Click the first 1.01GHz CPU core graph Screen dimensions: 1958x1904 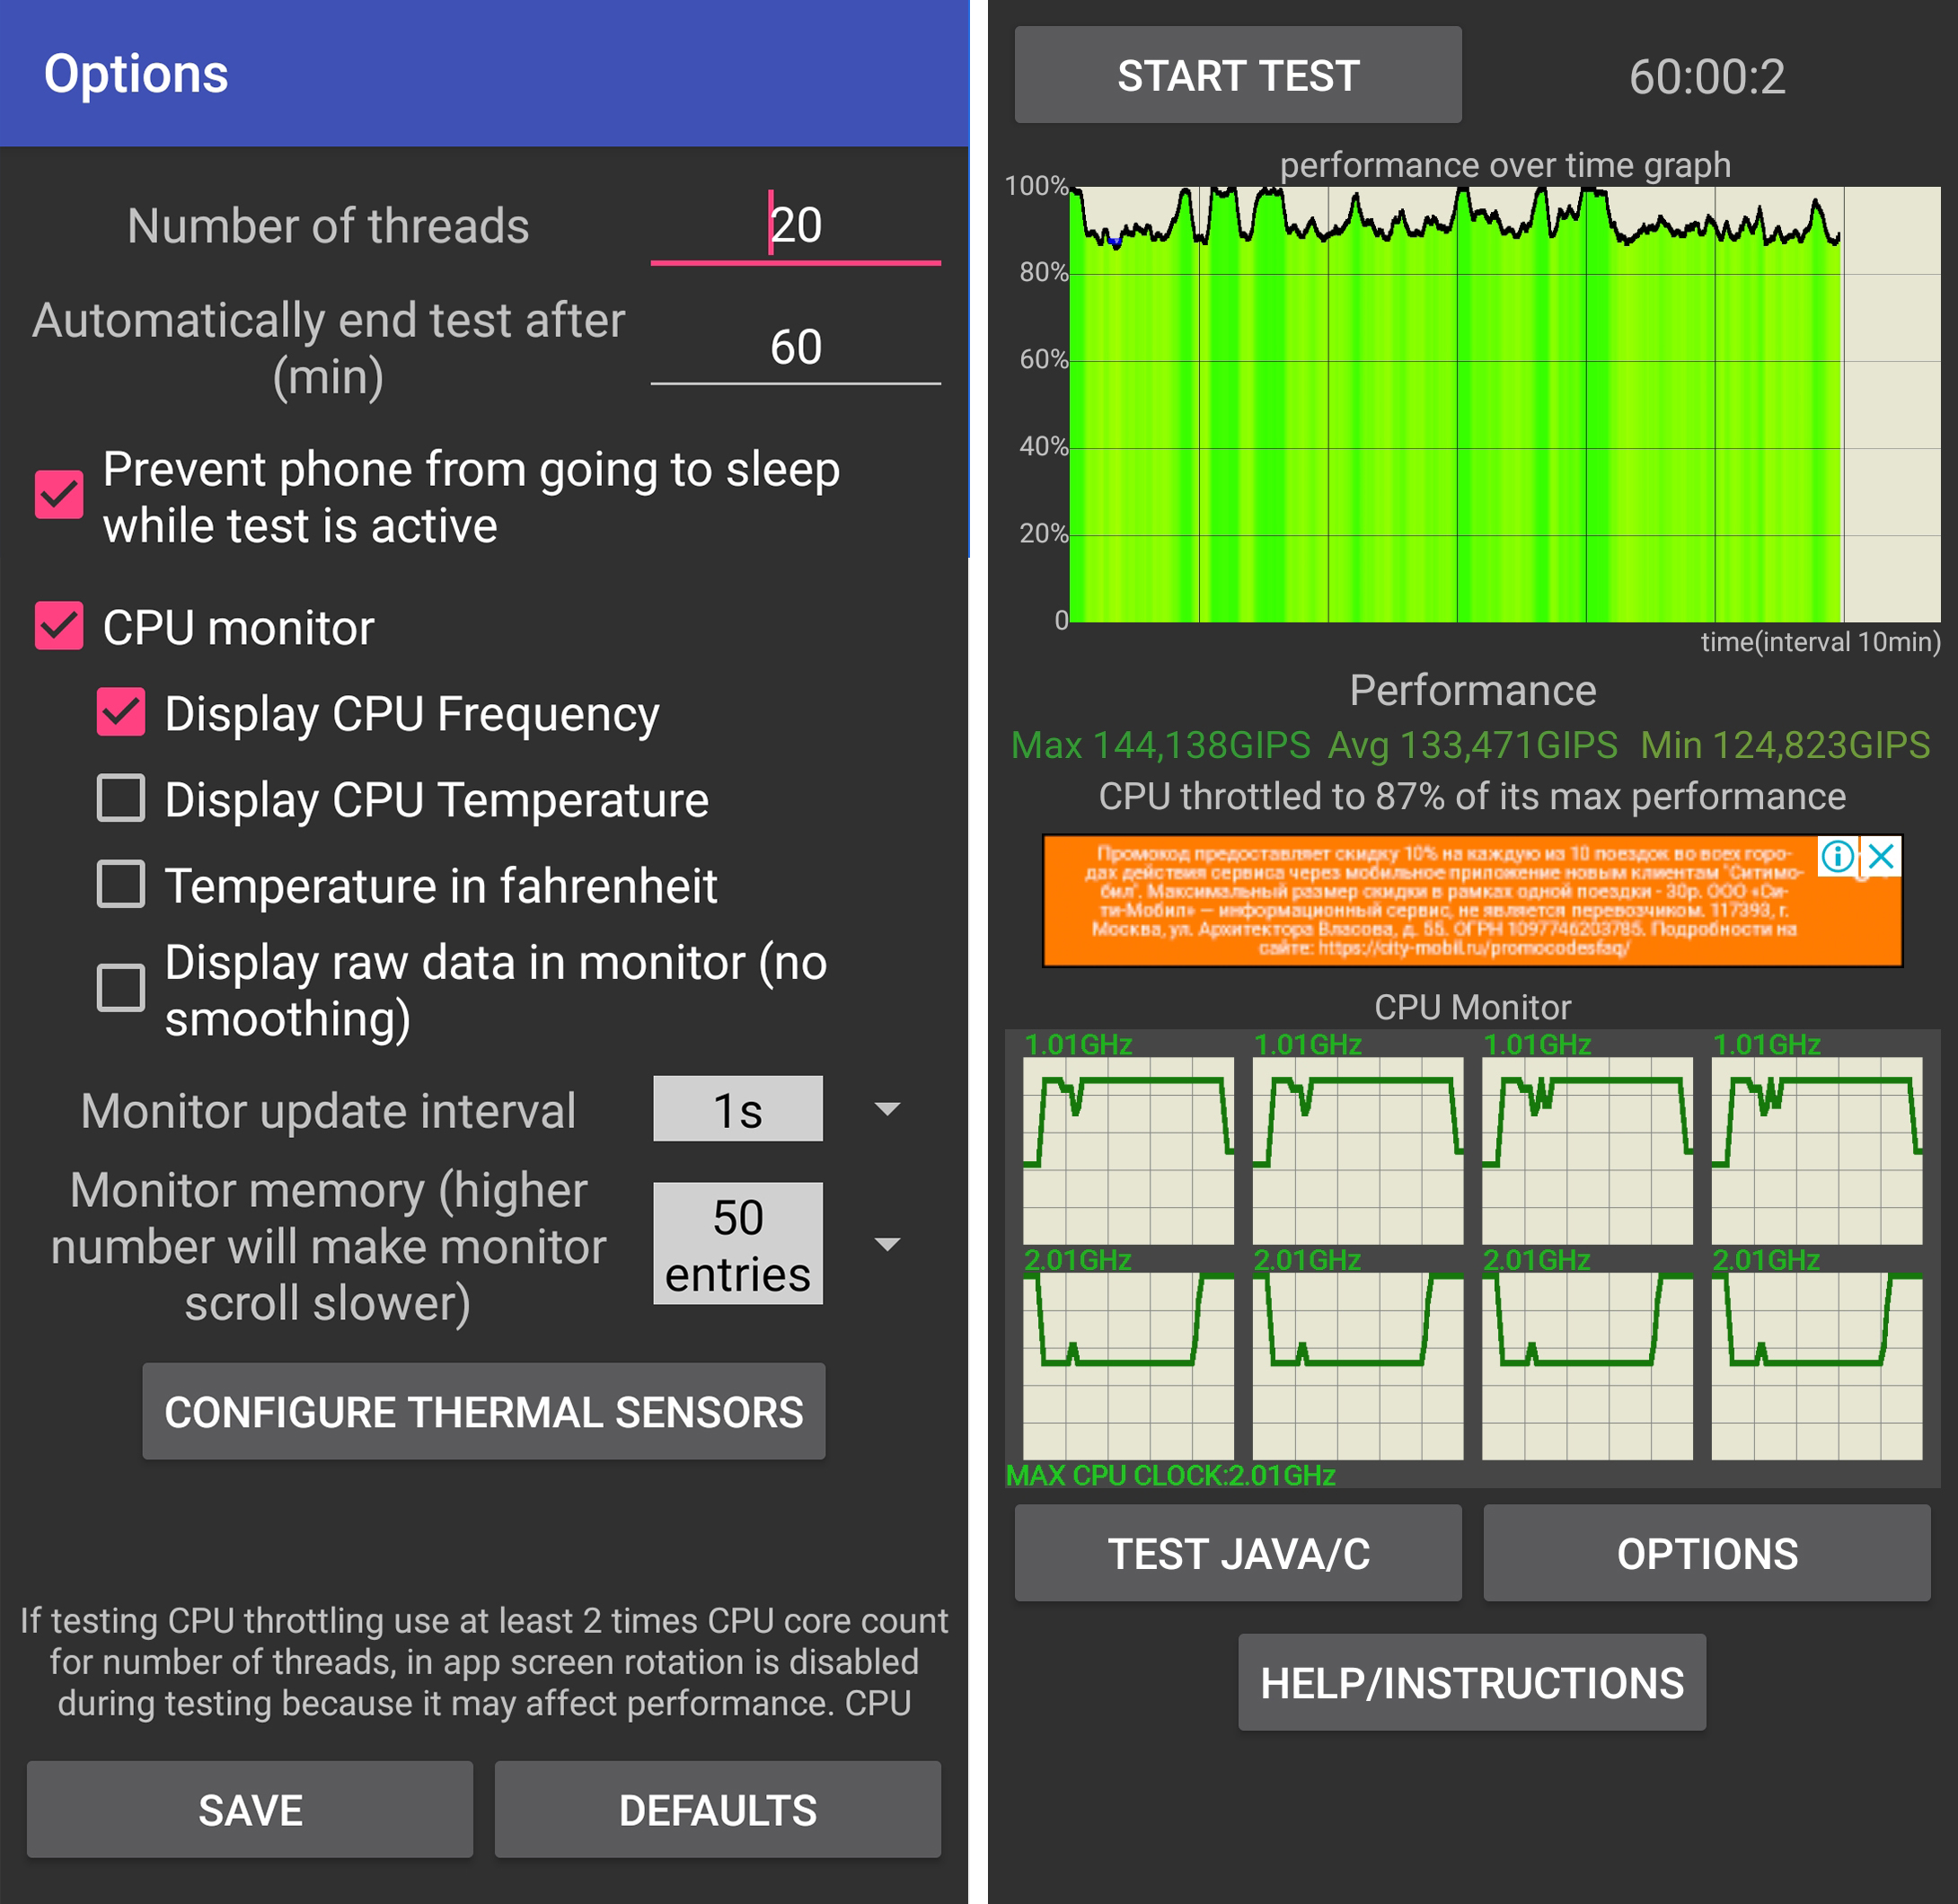[1127, 1150]
